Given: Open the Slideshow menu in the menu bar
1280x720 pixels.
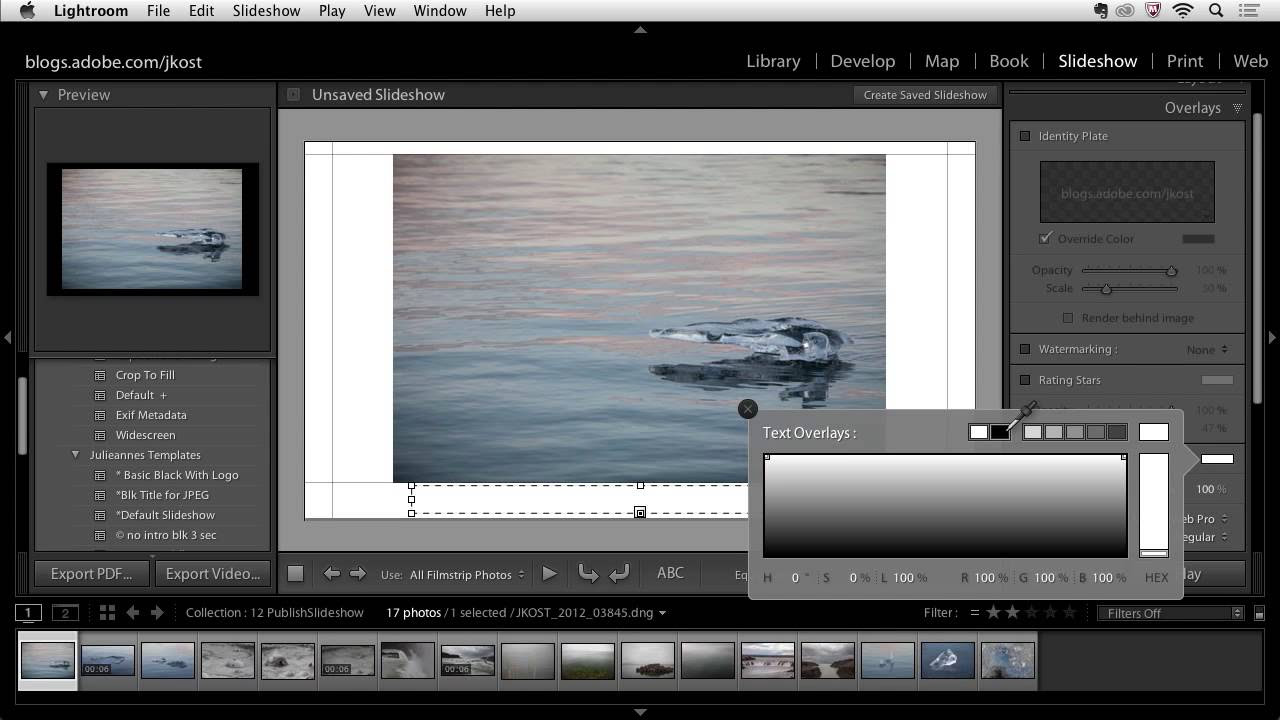Looking at the screenshot, I should (266, 11).
